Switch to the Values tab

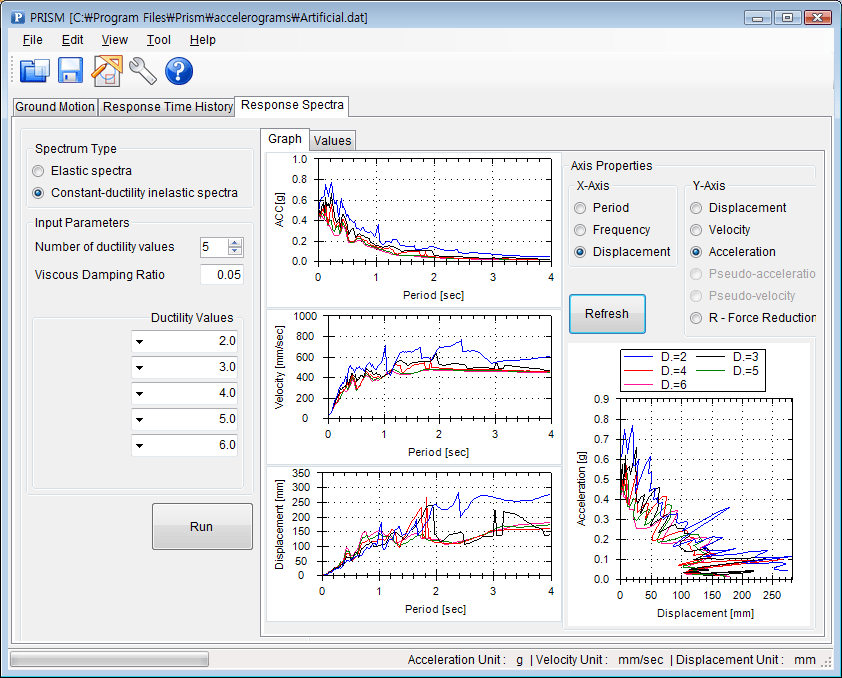coord(332,140)
